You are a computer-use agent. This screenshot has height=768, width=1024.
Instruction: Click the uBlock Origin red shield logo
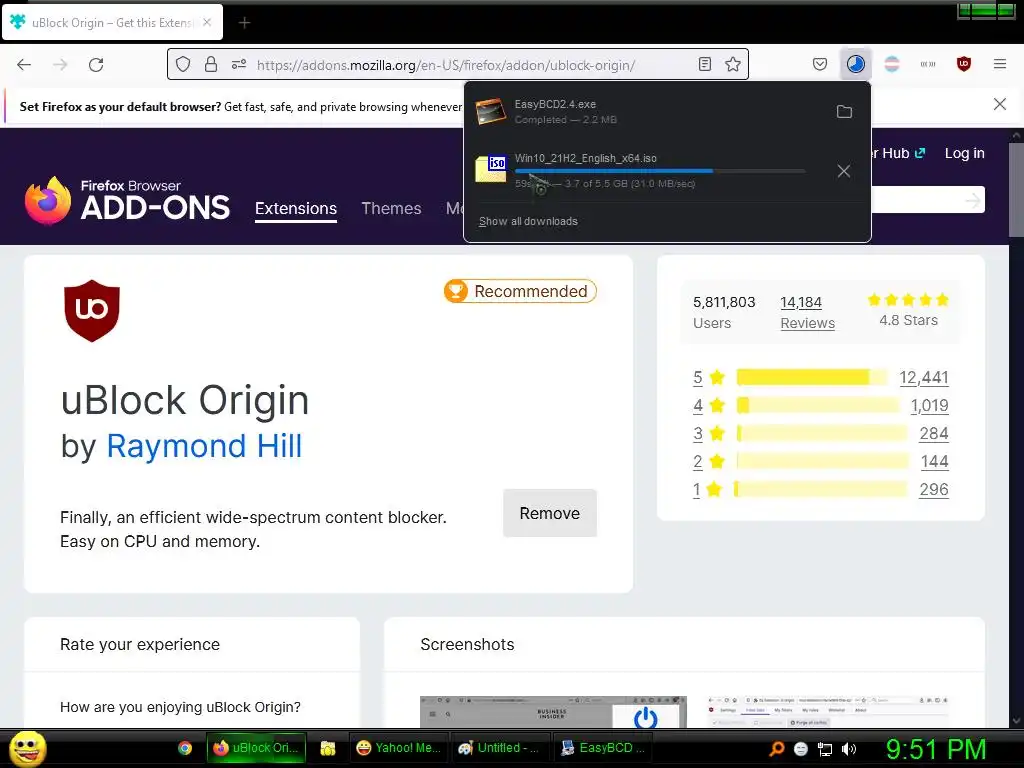tap(92, 311)
